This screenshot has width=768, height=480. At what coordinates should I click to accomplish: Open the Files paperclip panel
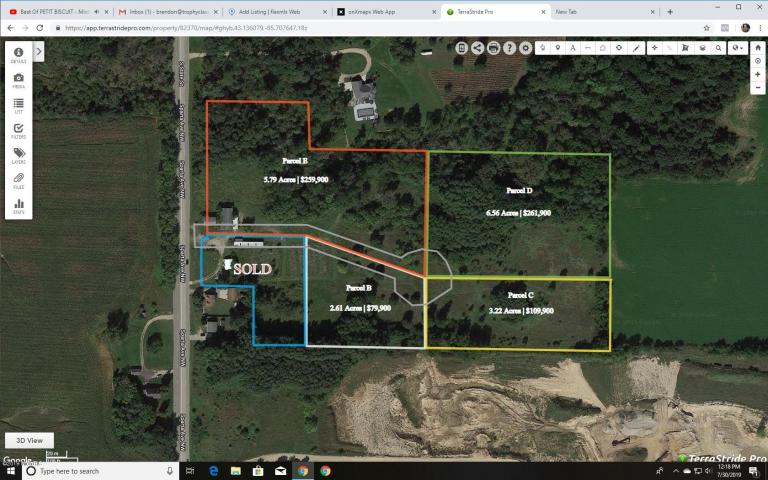coord(18,181)
